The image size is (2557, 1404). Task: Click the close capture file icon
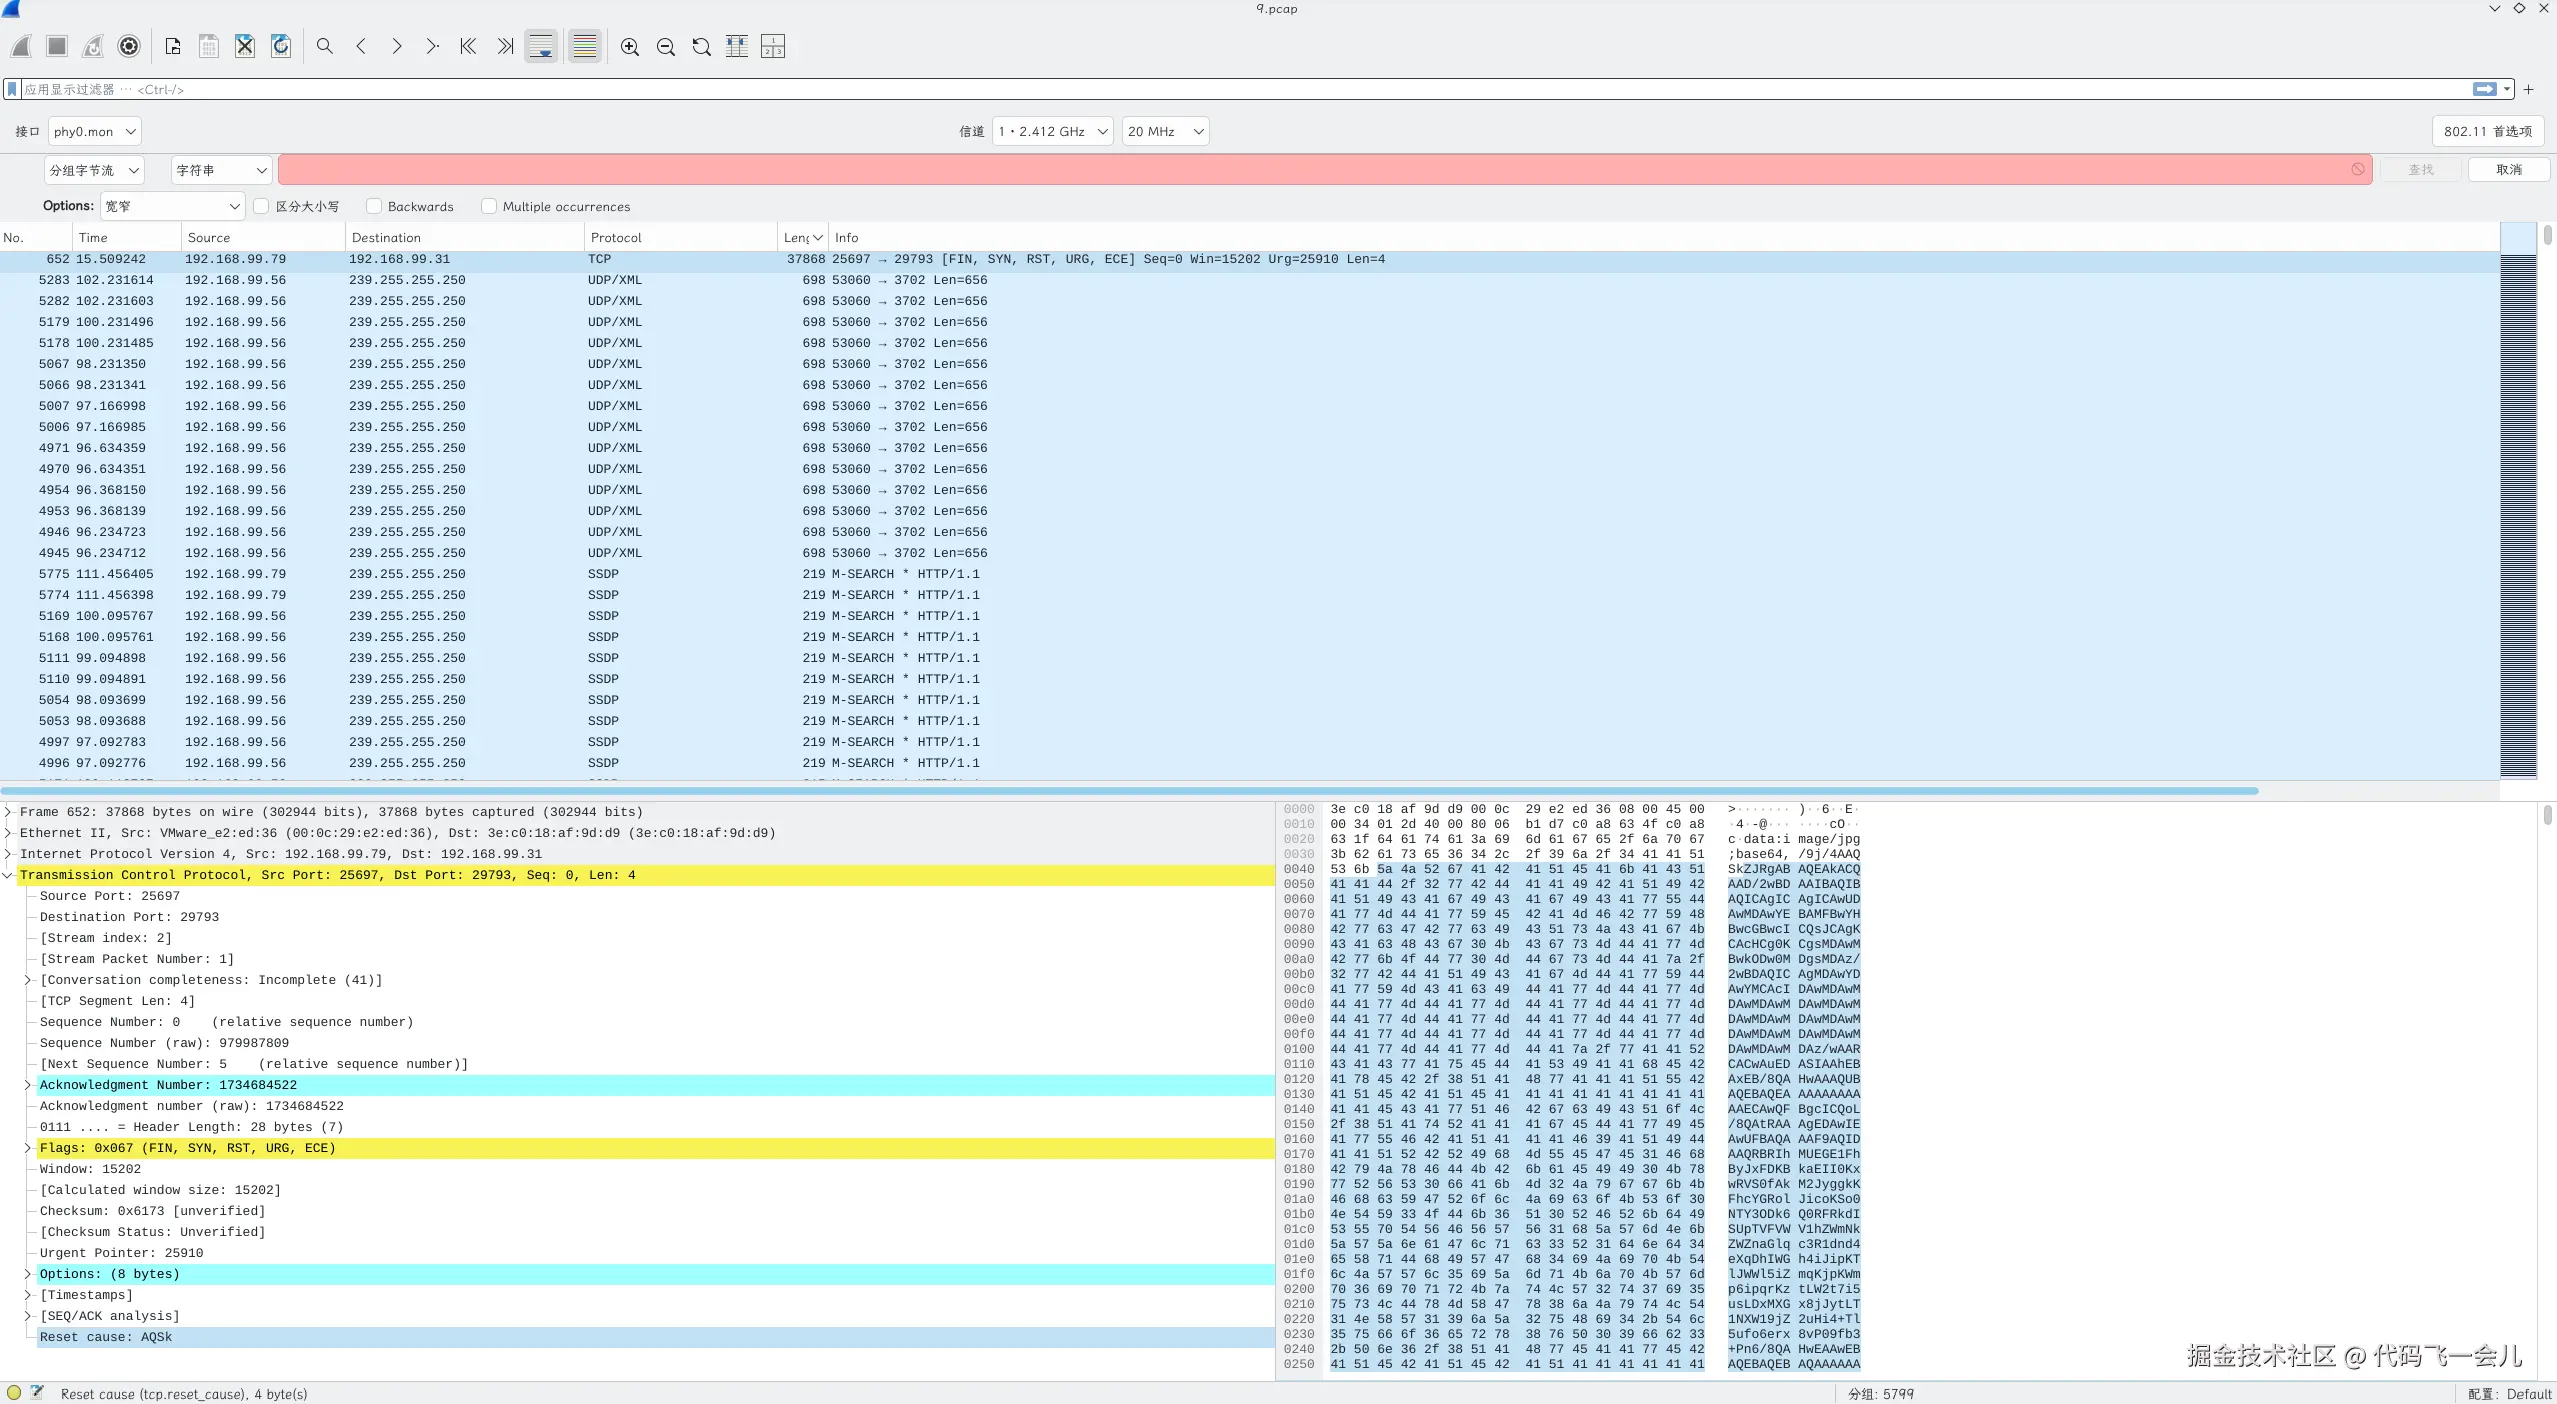[245, 46]
